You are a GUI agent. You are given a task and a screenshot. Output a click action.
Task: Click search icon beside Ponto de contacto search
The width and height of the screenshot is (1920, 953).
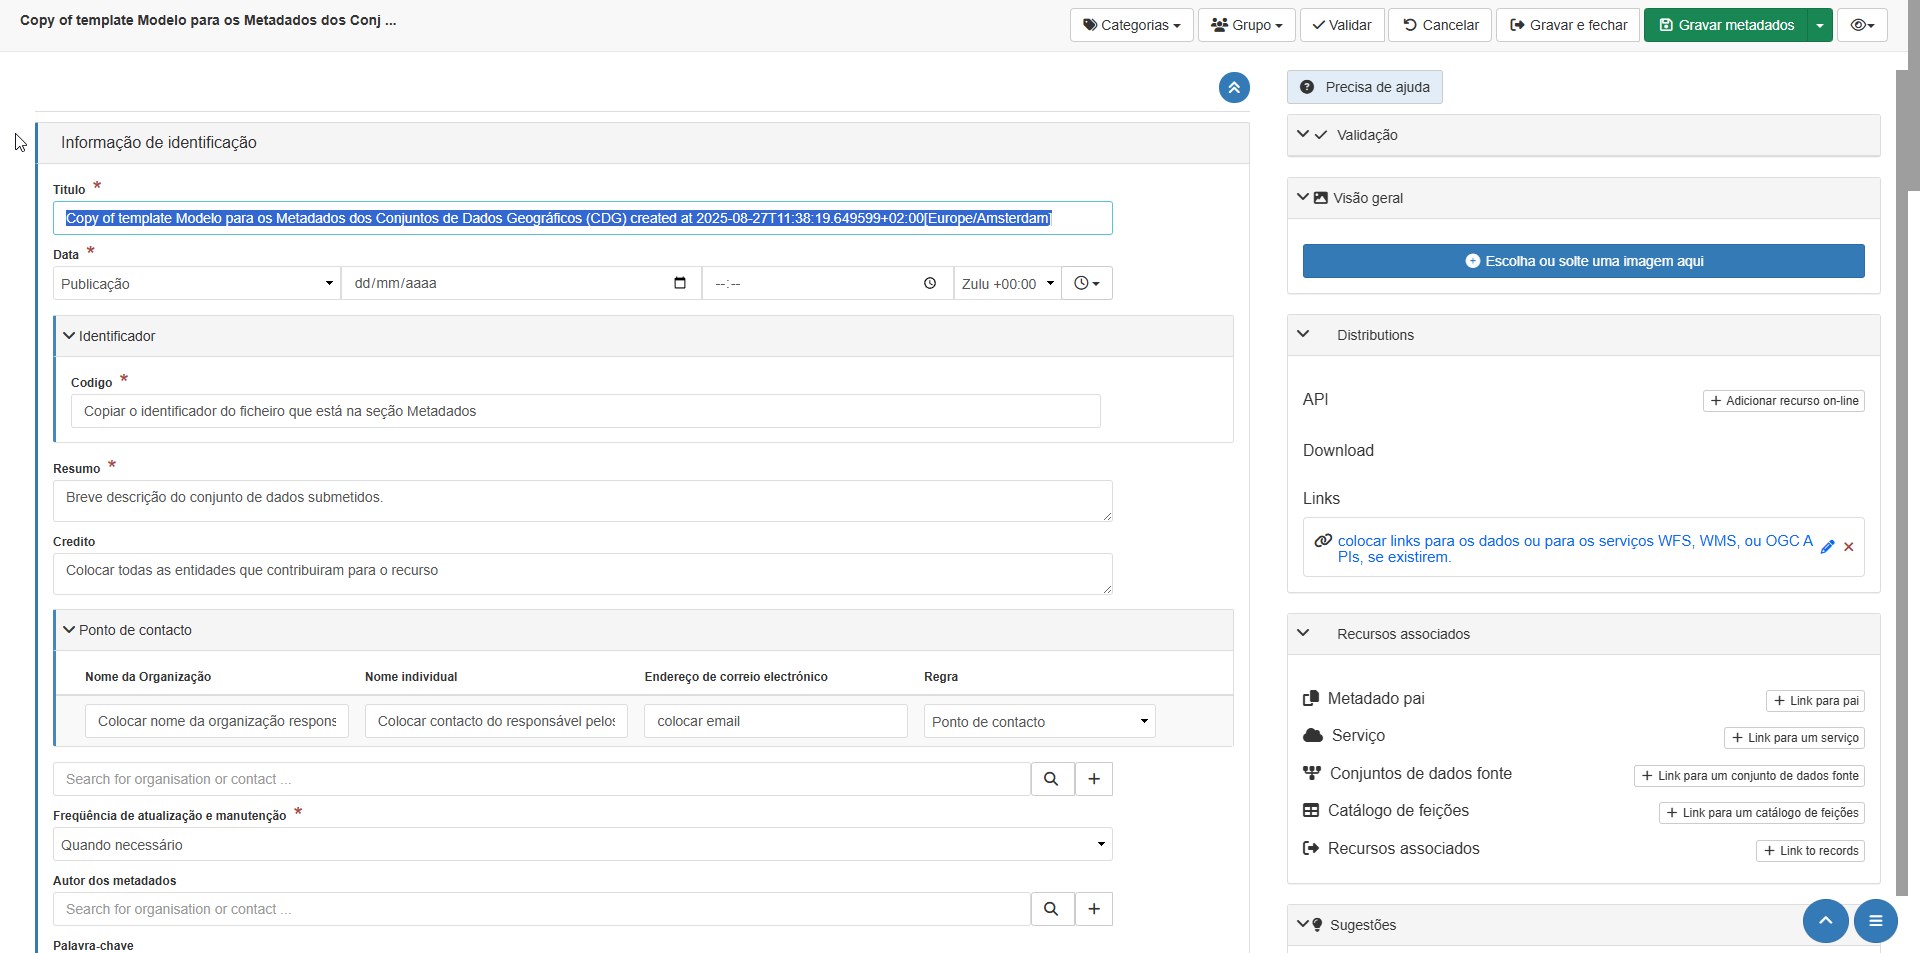point(1051,779)
